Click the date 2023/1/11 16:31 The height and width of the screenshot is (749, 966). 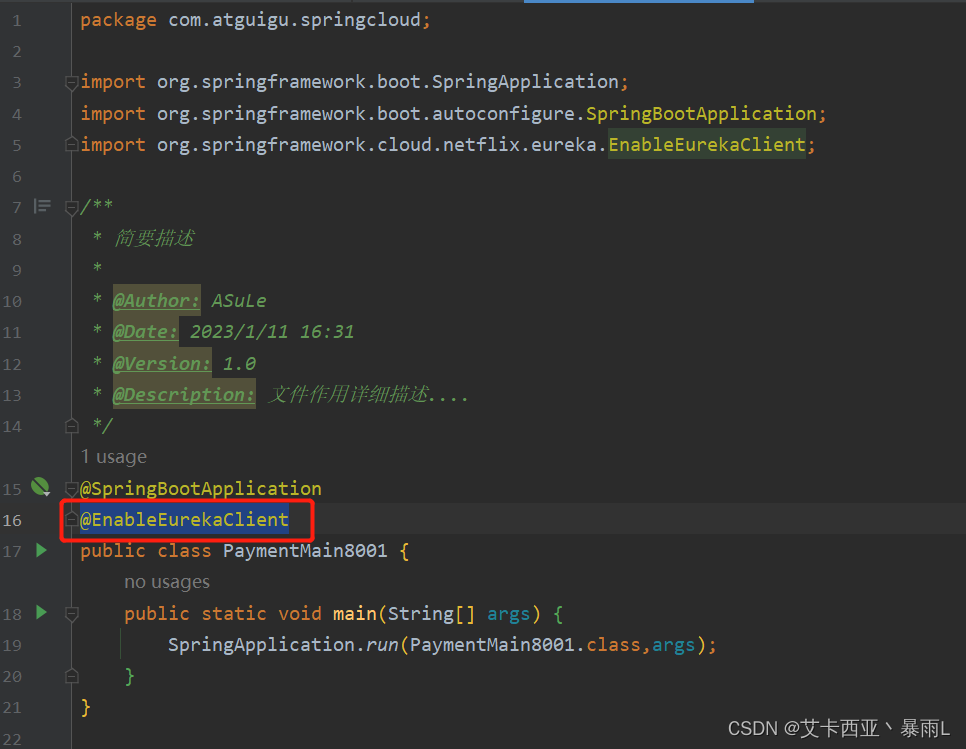point(272,332)
